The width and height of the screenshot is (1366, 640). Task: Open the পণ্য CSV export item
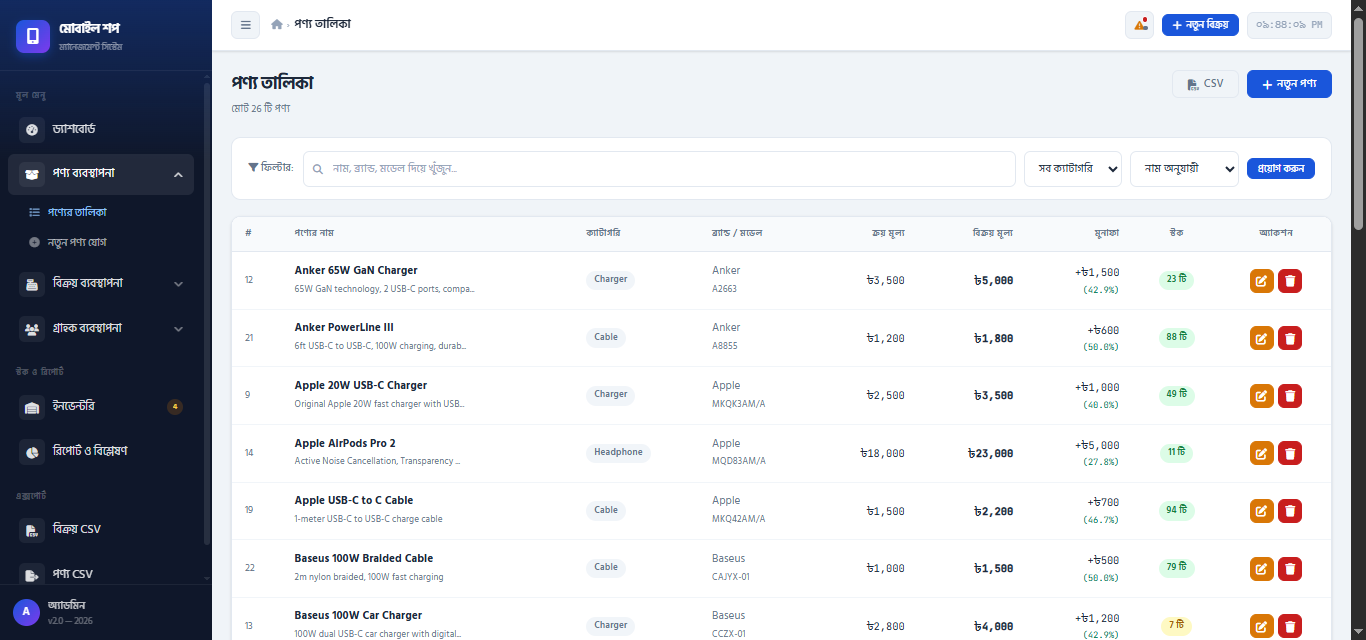100,574
